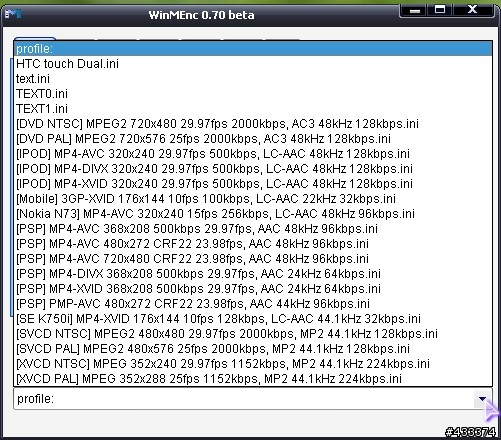Select text.ini profile

[253, 79]
